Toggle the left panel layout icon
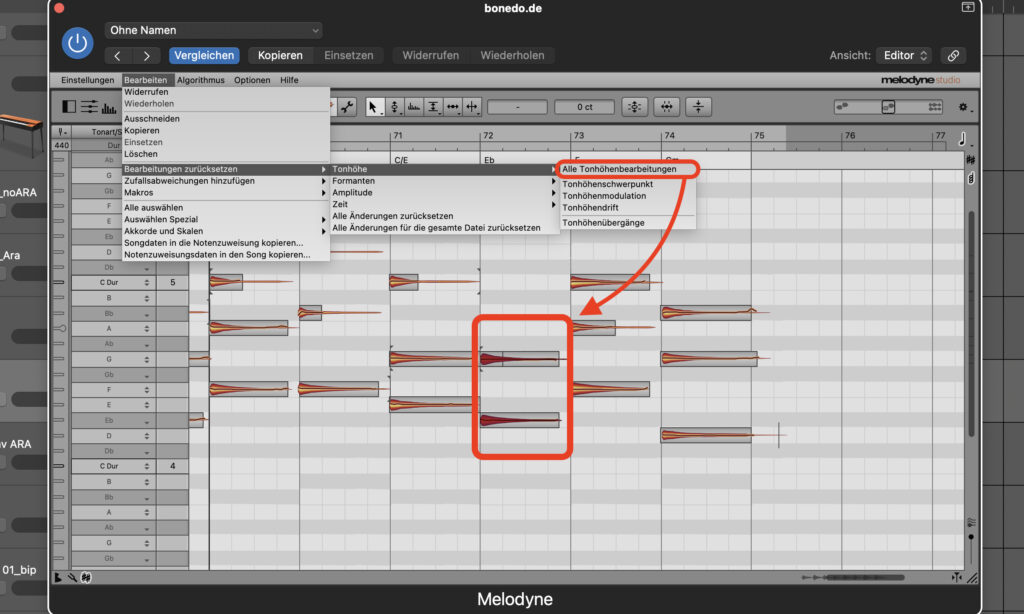 point(69,106)
